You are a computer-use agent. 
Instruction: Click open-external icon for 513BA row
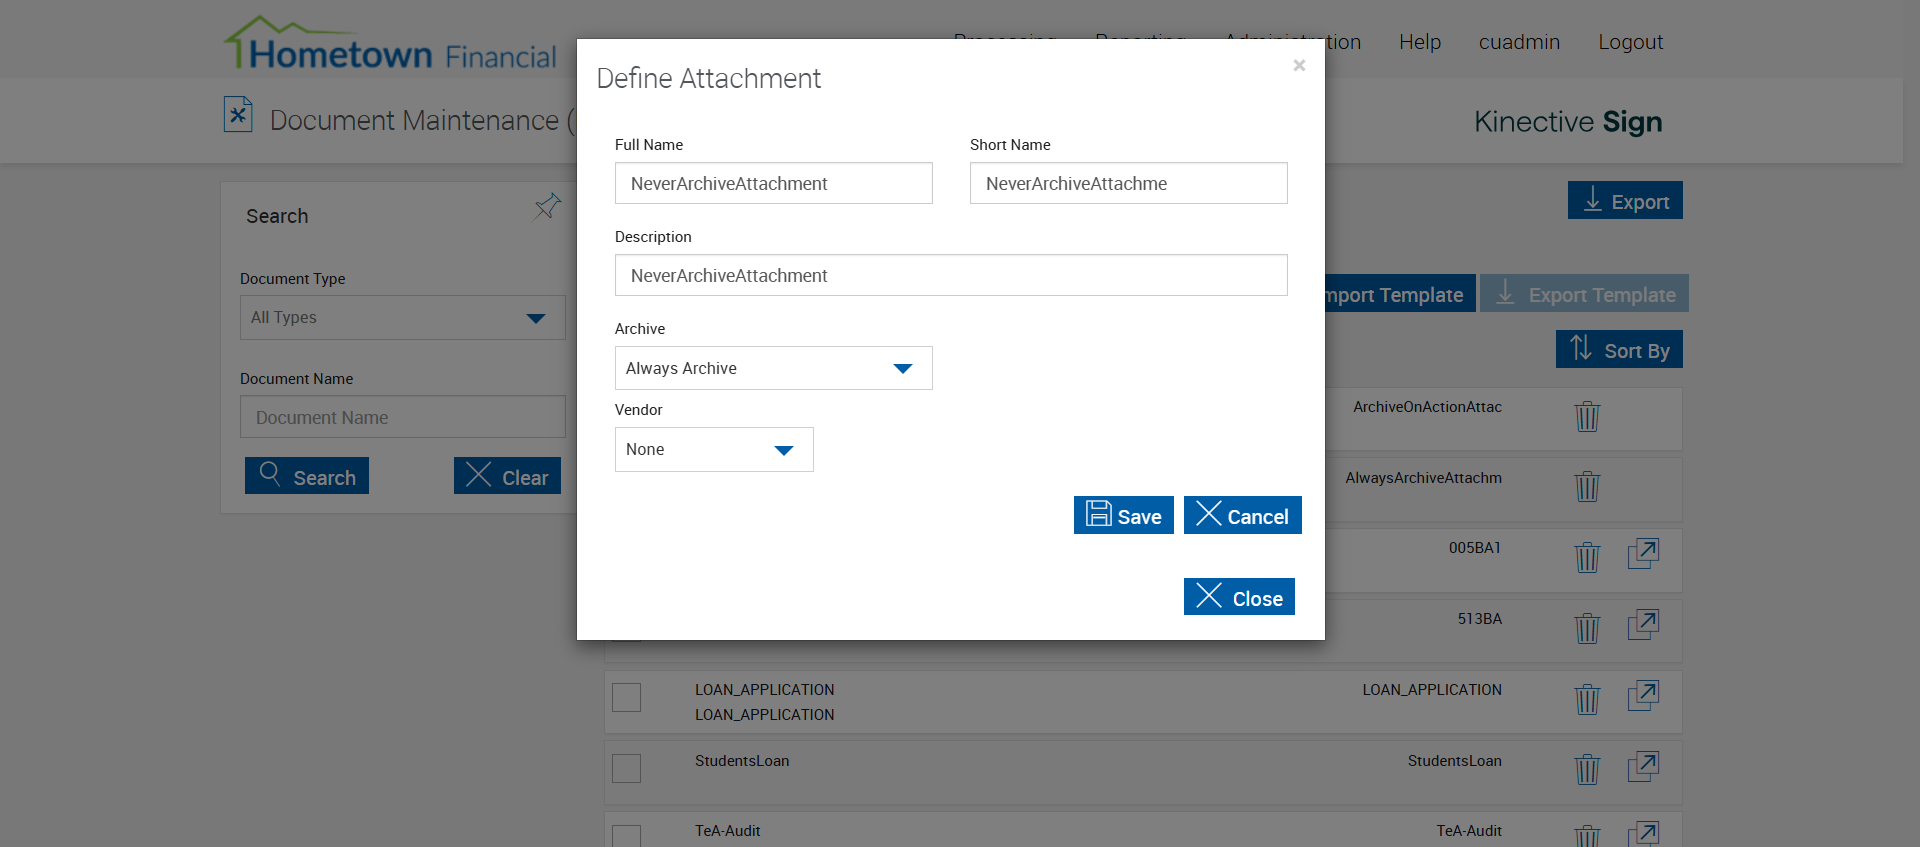pos(1643,625)
